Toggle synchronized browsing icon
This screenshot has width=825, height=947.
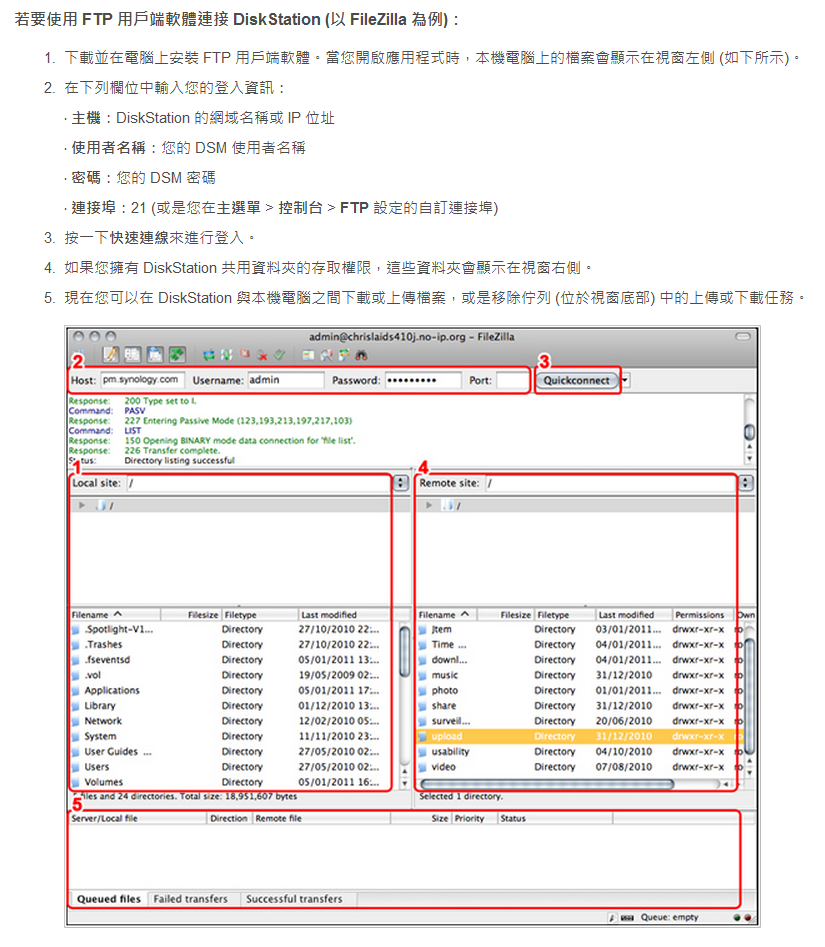[x=344, y=355]
